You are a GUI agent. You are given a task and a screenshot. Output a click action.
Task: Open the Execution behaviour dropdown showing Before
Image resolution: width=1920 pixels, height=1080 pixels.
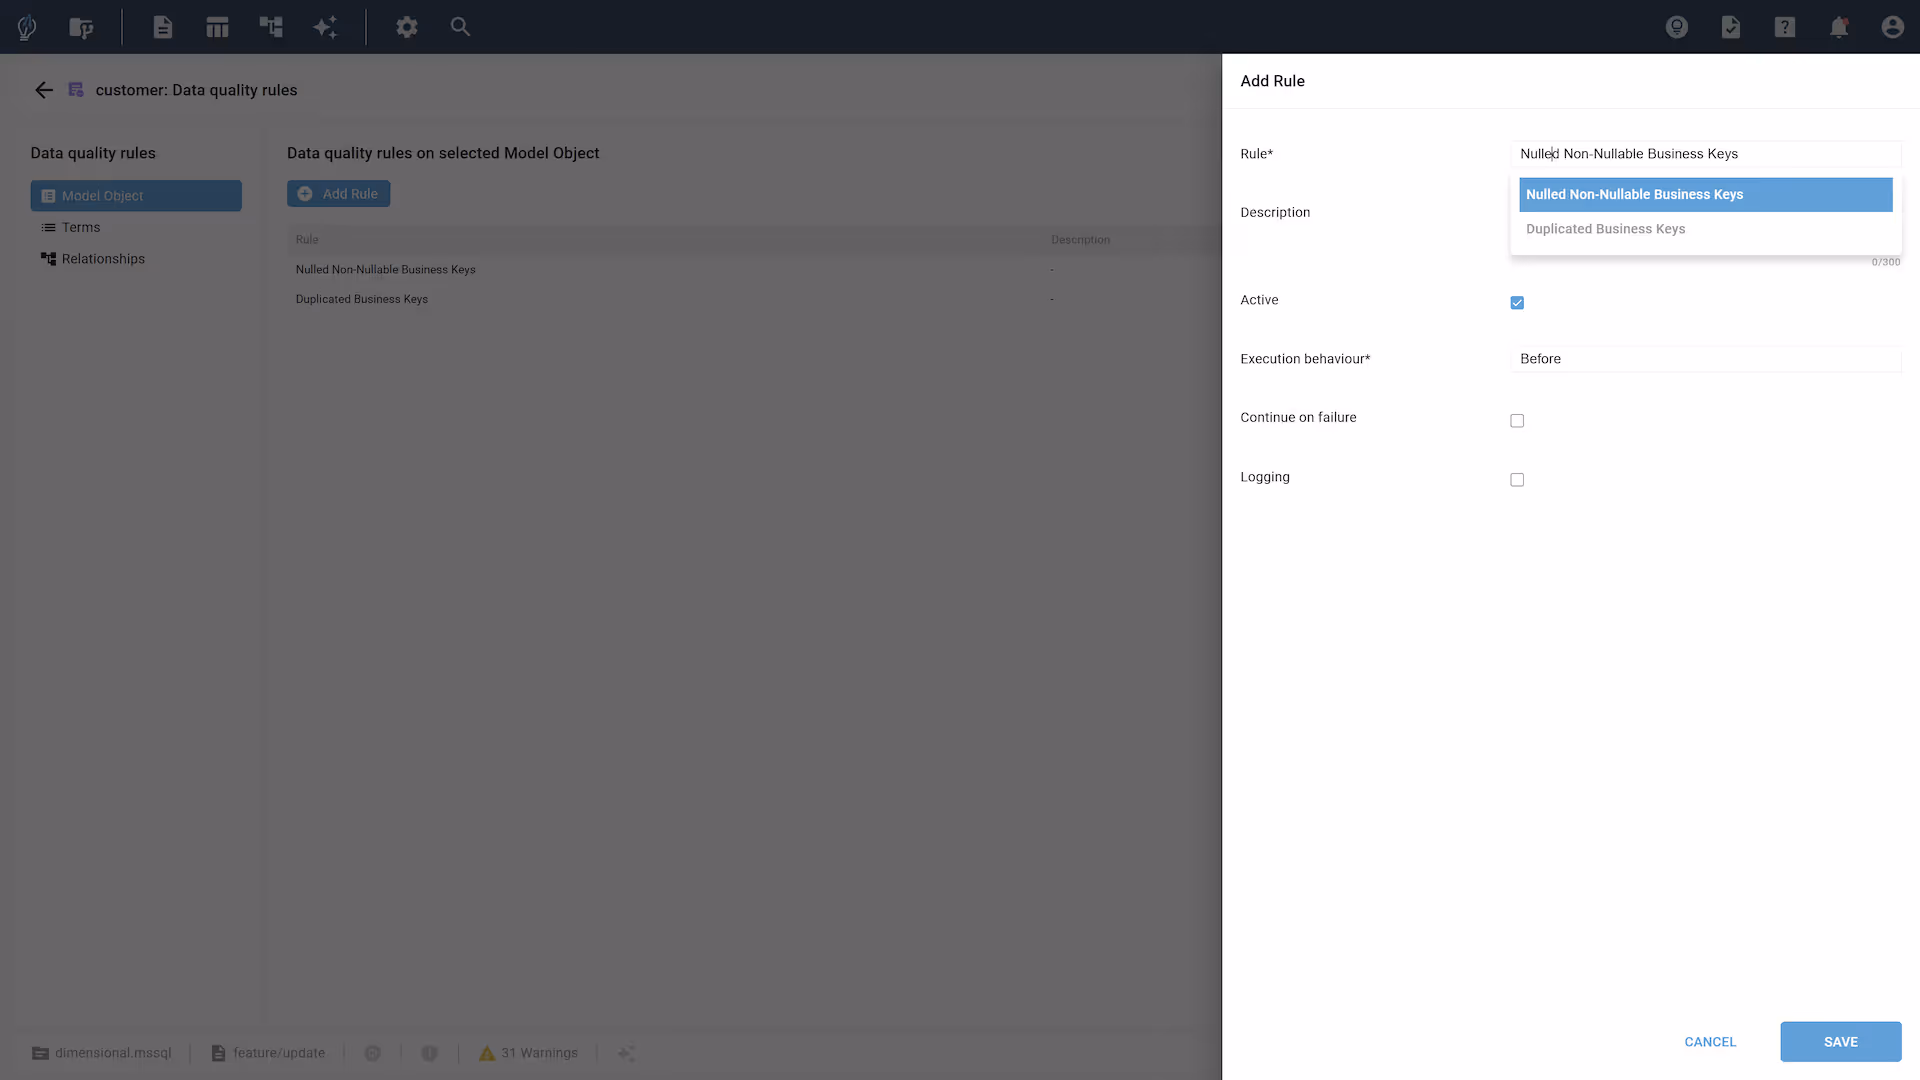1705,359
